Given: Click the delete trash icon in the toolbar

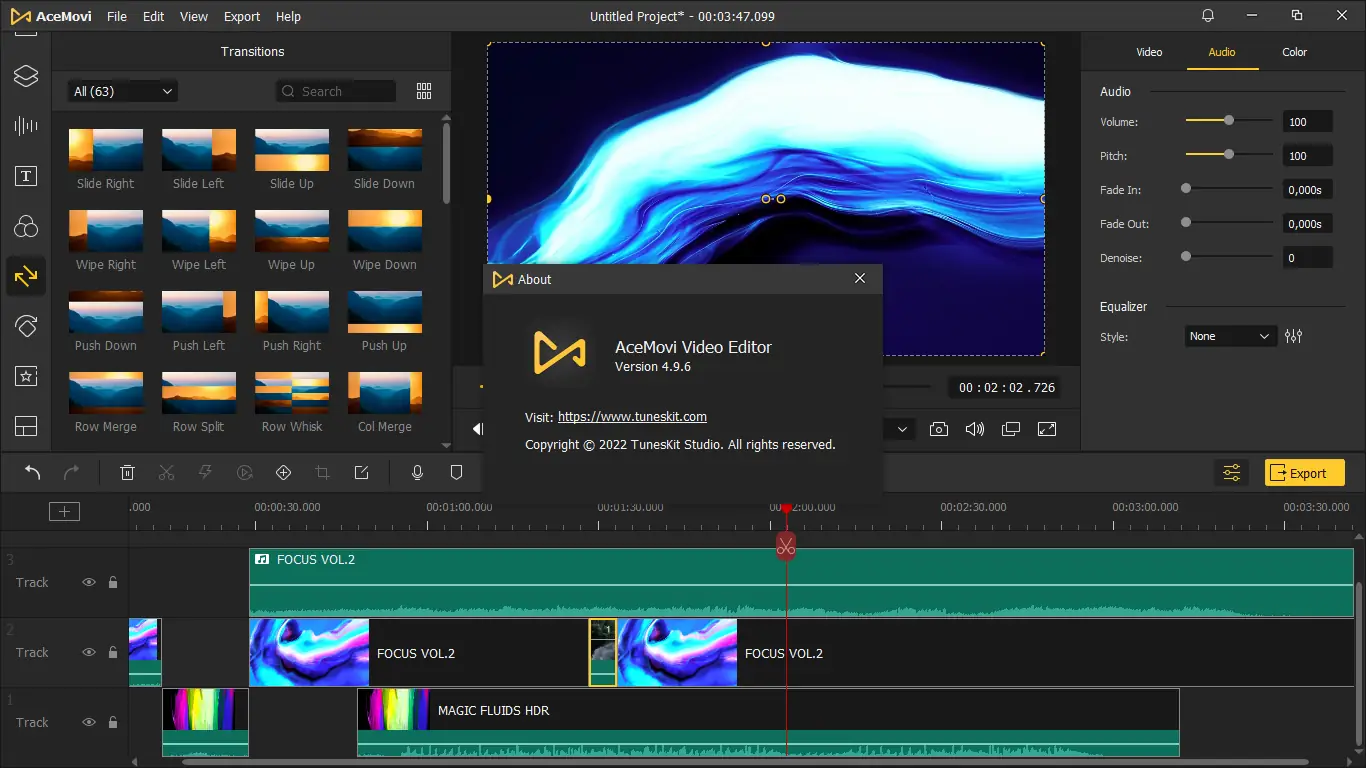Looking at the screenshot, I should coord(128,473).
